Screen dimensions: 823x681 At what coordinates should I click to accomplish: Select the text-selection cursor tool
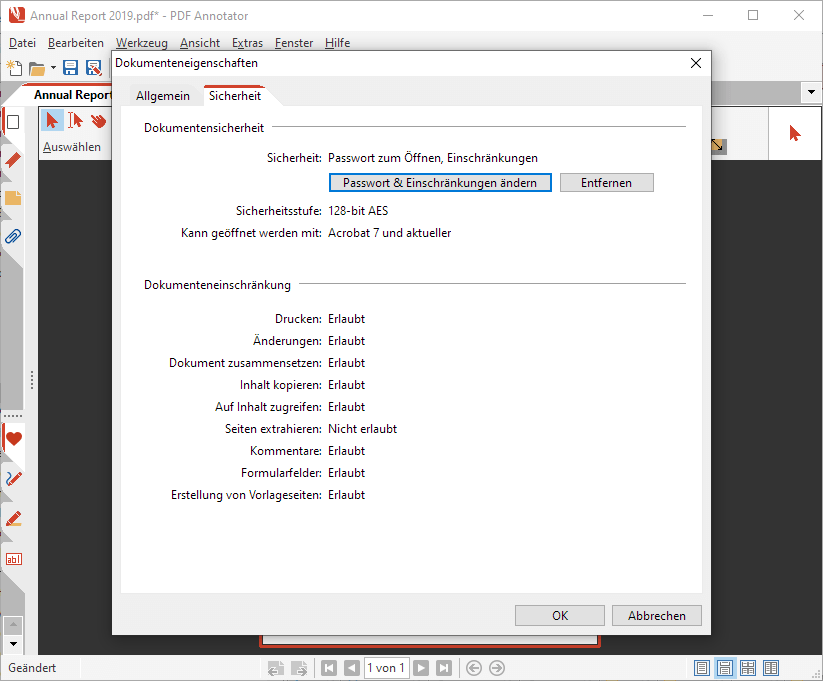[x=75, y=121]
